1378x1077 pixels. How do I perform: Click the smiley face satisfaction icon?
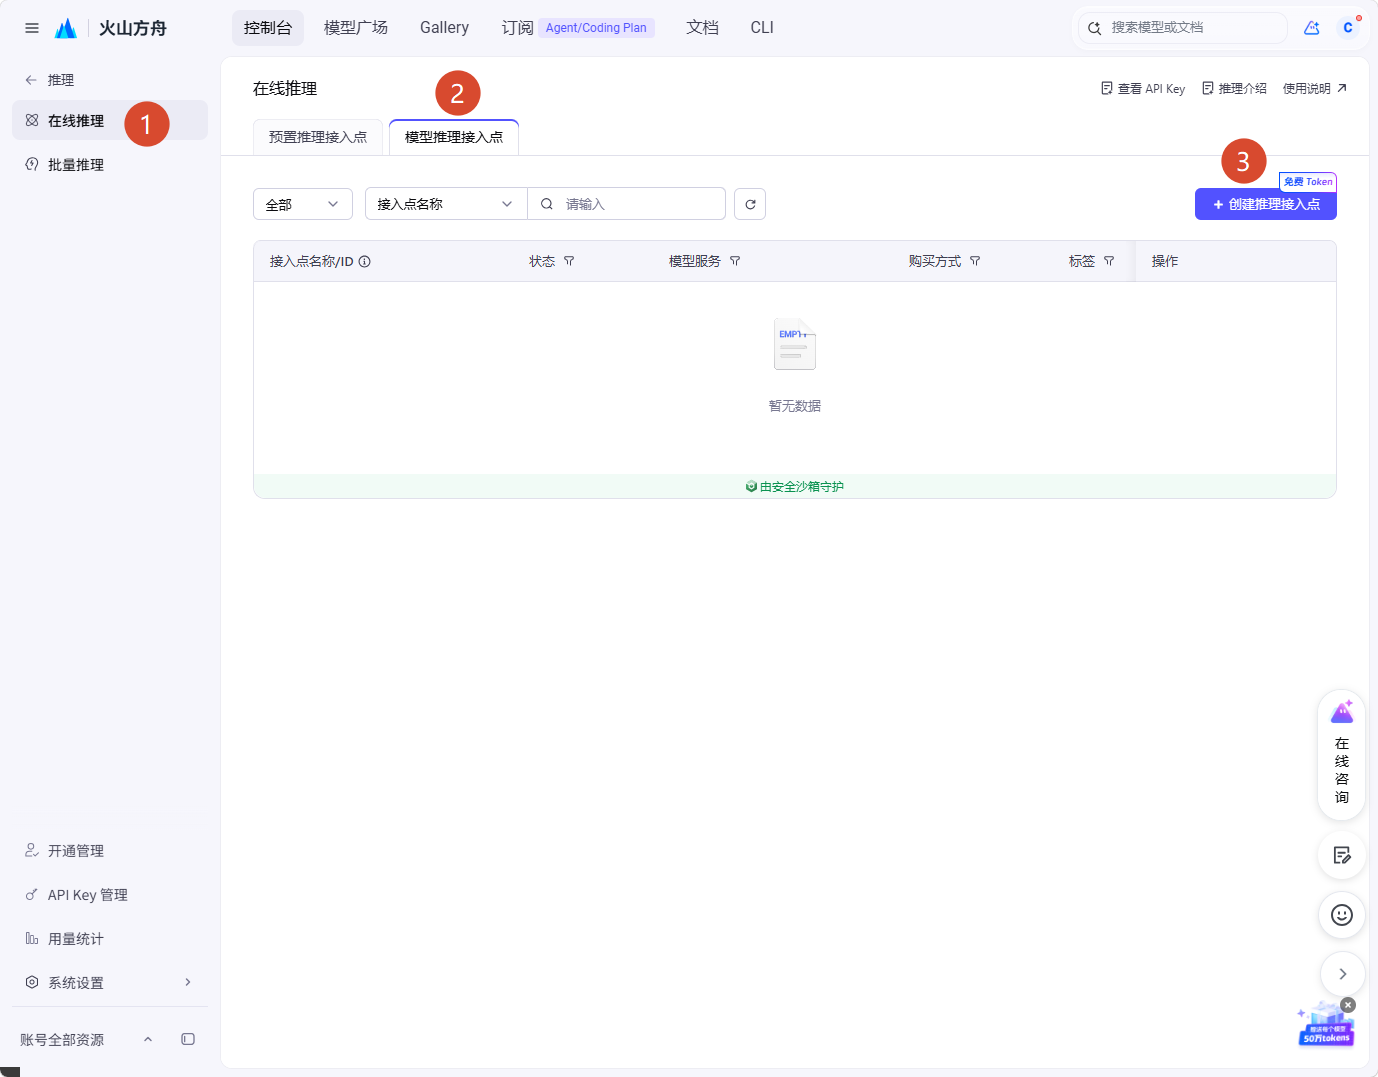pos(1342,915)
